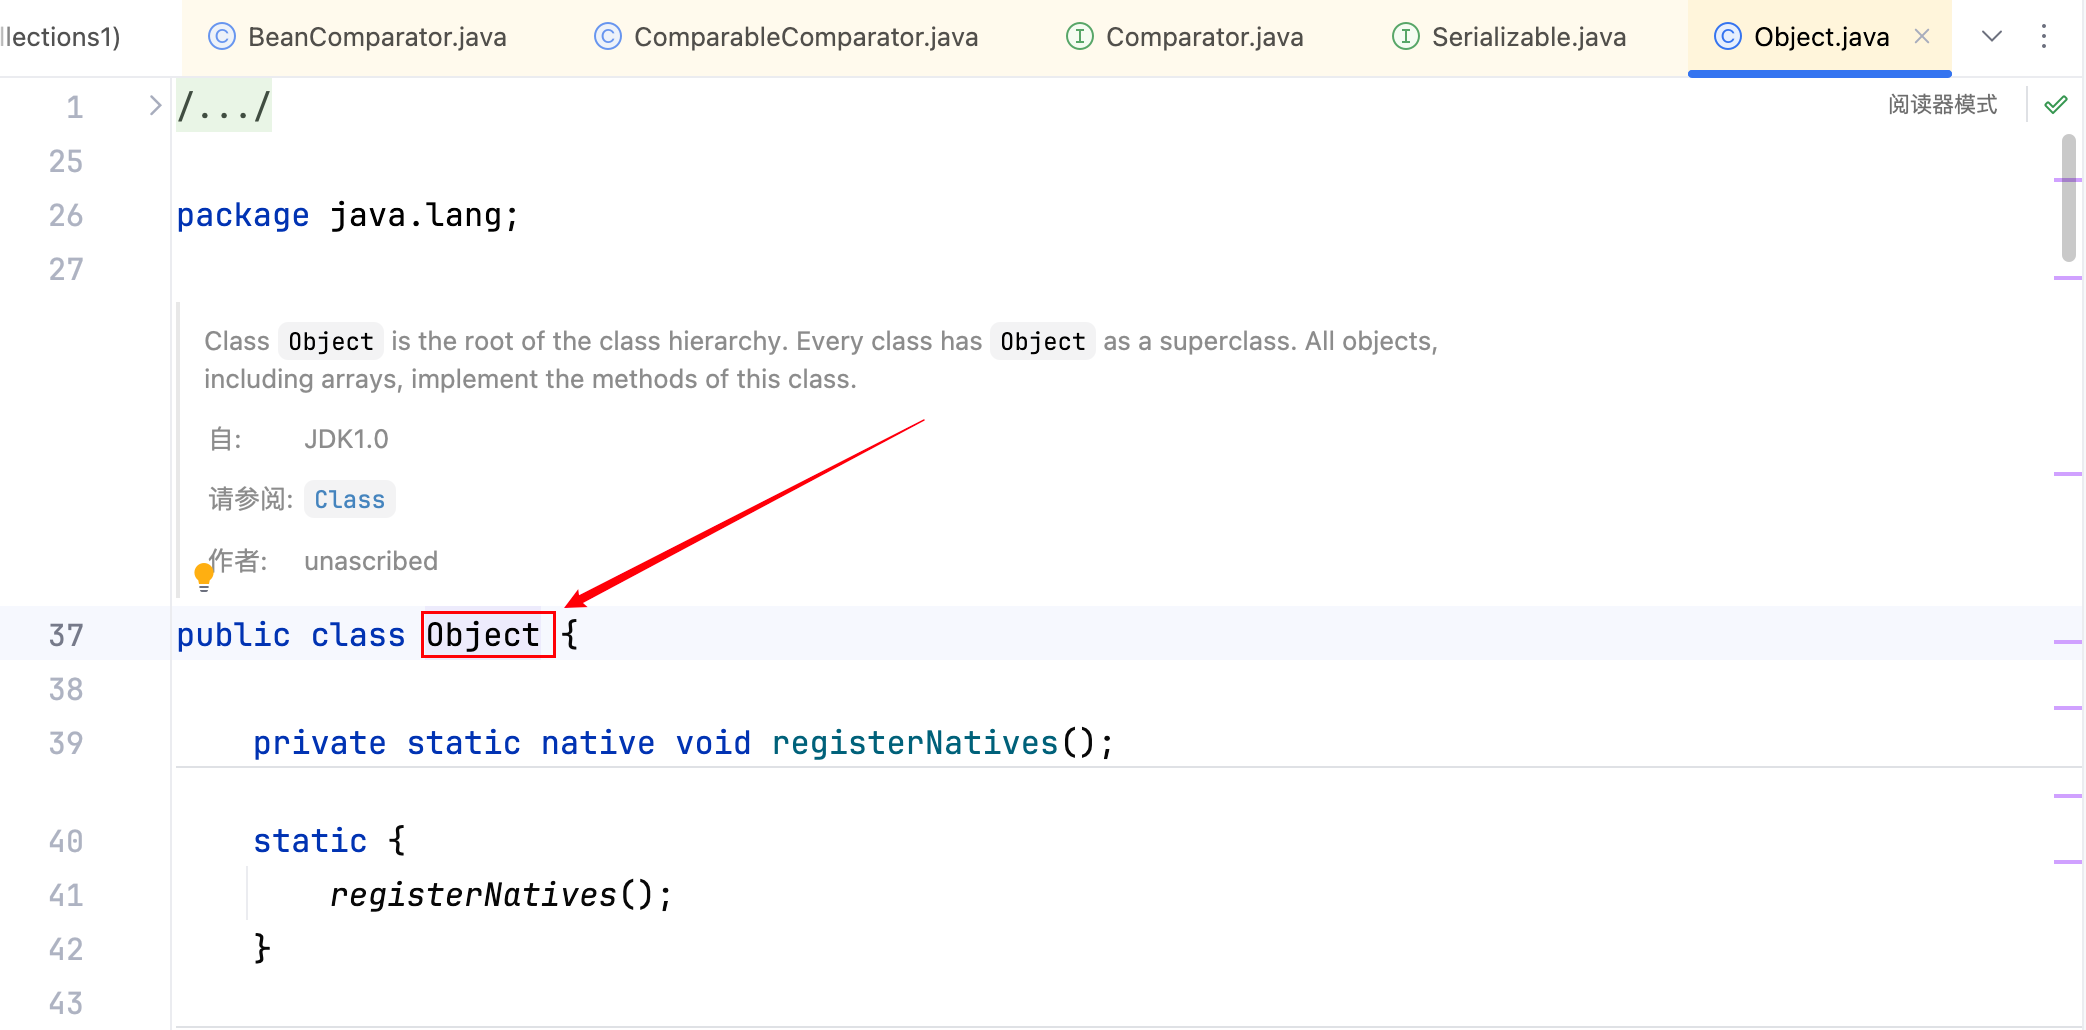Click the green checkmark inspections icon
Screen dimensions: 2086x1030
click(x=2056, y=105)
